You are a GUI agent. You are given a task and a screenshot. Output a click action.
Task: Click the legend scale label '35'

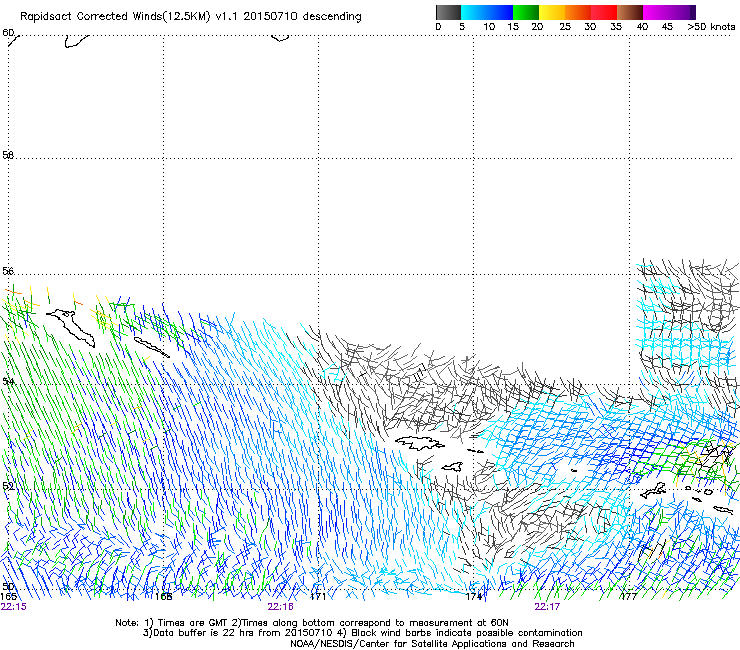click(x=616, y=27)
